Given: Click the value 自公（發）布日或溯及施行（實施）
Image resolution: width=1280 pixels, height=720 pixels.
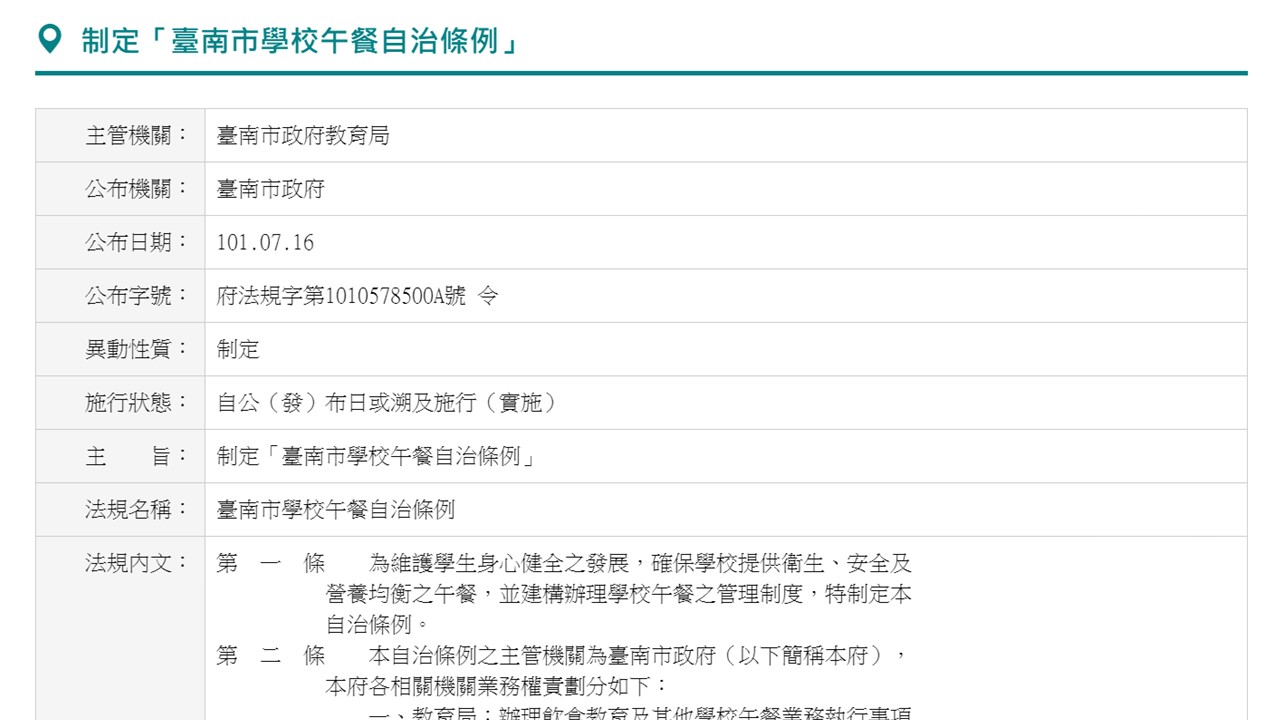Looking at the screenshot, I should pyautogui.click(x=387, y=403).
